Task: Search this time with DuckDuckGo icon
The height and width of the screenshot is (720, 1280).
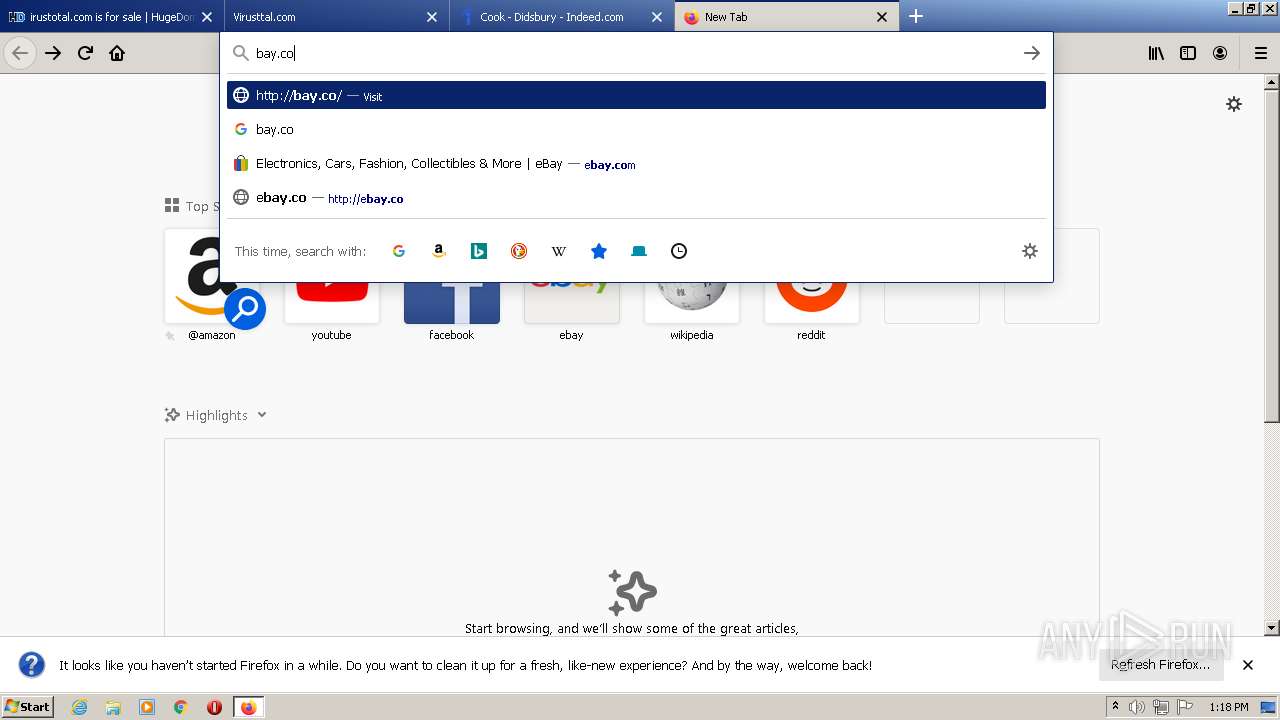Action: pos(519,251)
